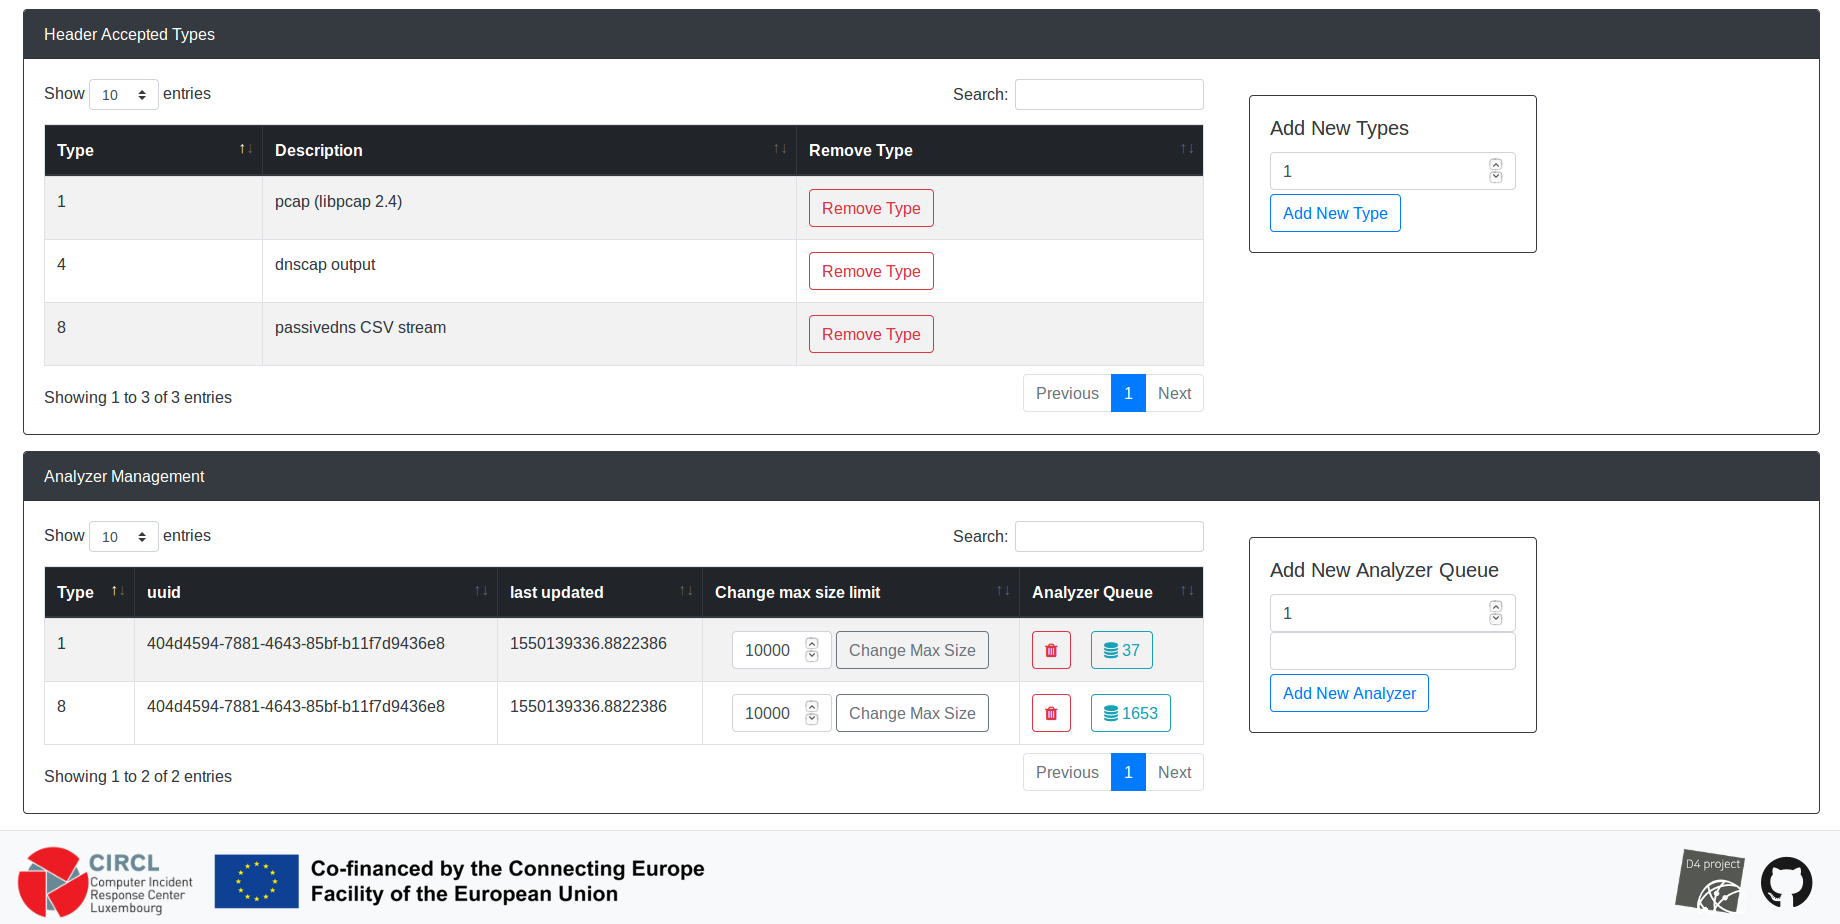
Task: Click Add New Type button
Action: coord(1335,213)
